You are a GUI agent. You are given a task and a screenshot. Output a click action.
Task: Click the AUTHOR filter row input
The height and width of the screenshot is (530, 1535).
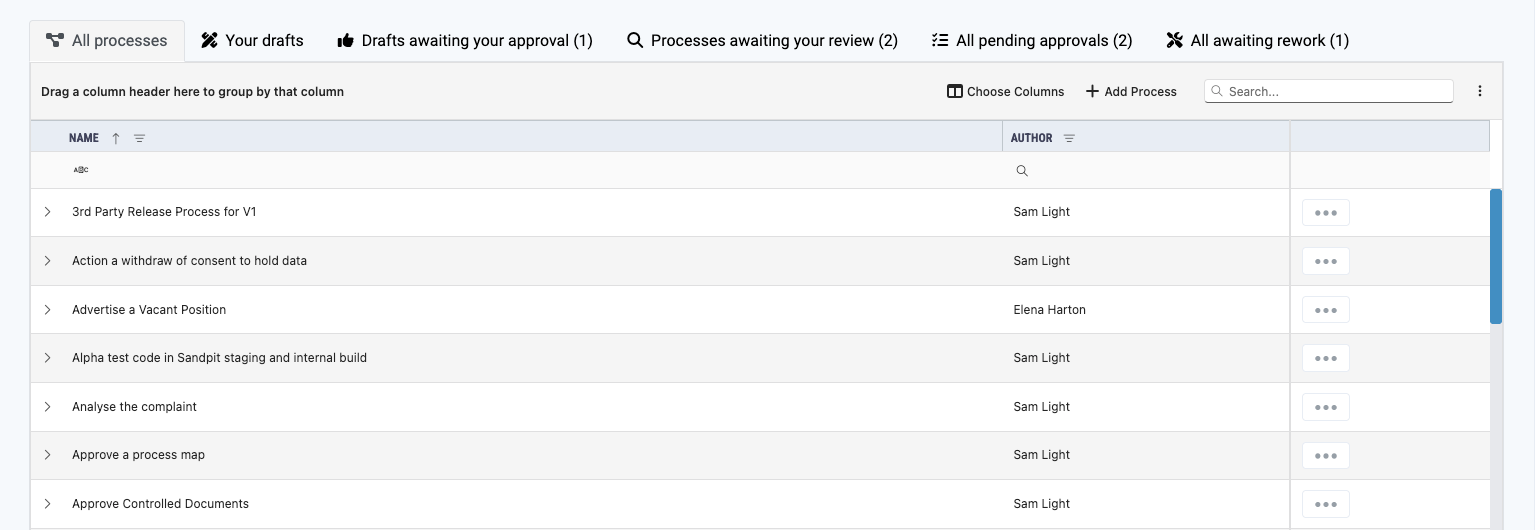coord(1158,171)
